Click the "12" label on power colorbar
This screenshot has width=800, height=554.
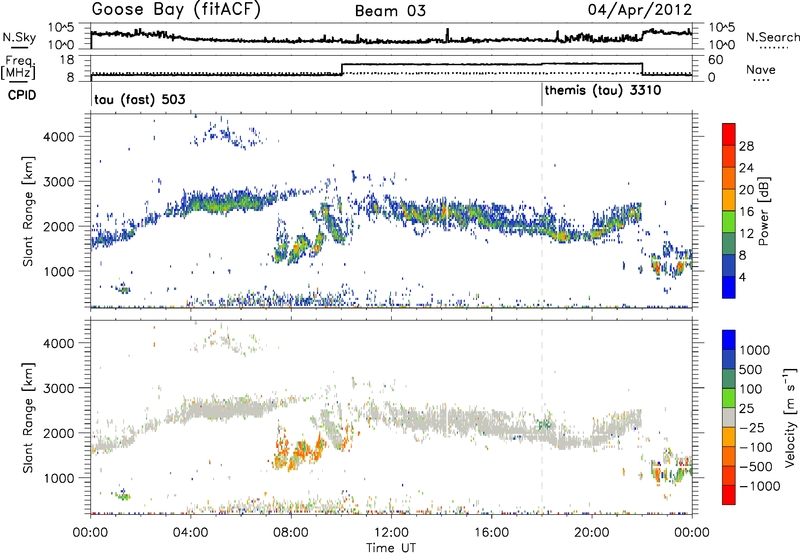click(746, 234)
